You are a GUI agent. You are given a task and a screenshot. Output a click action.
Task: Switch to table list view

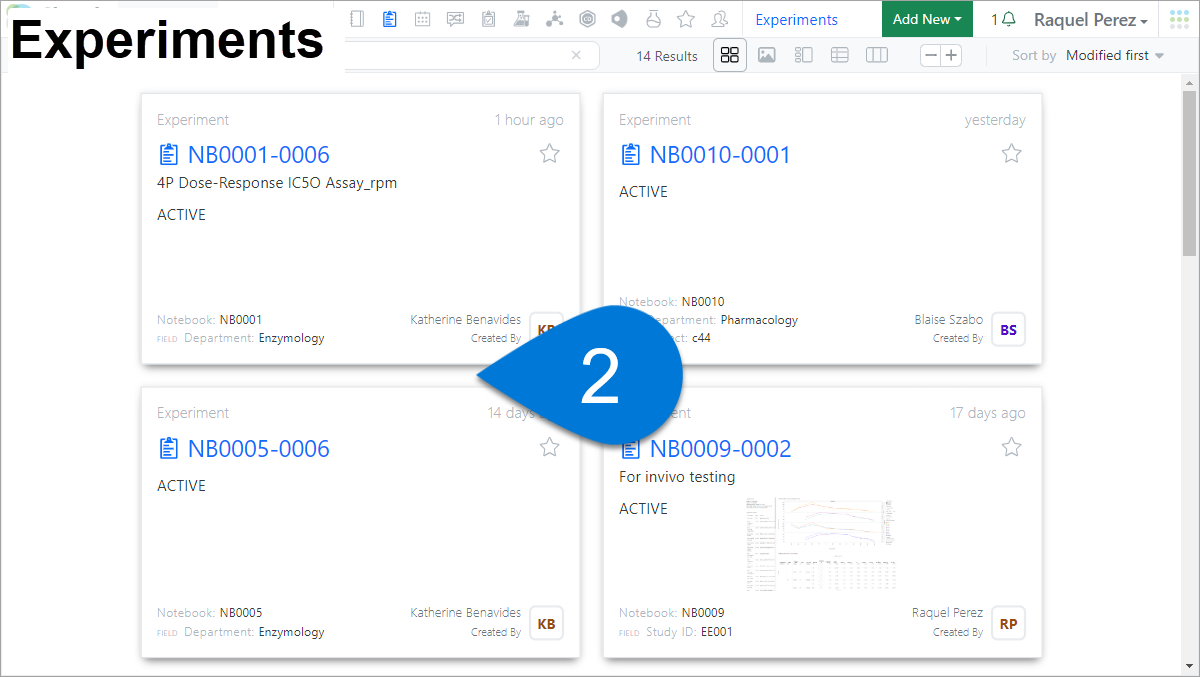pos(840,55)
